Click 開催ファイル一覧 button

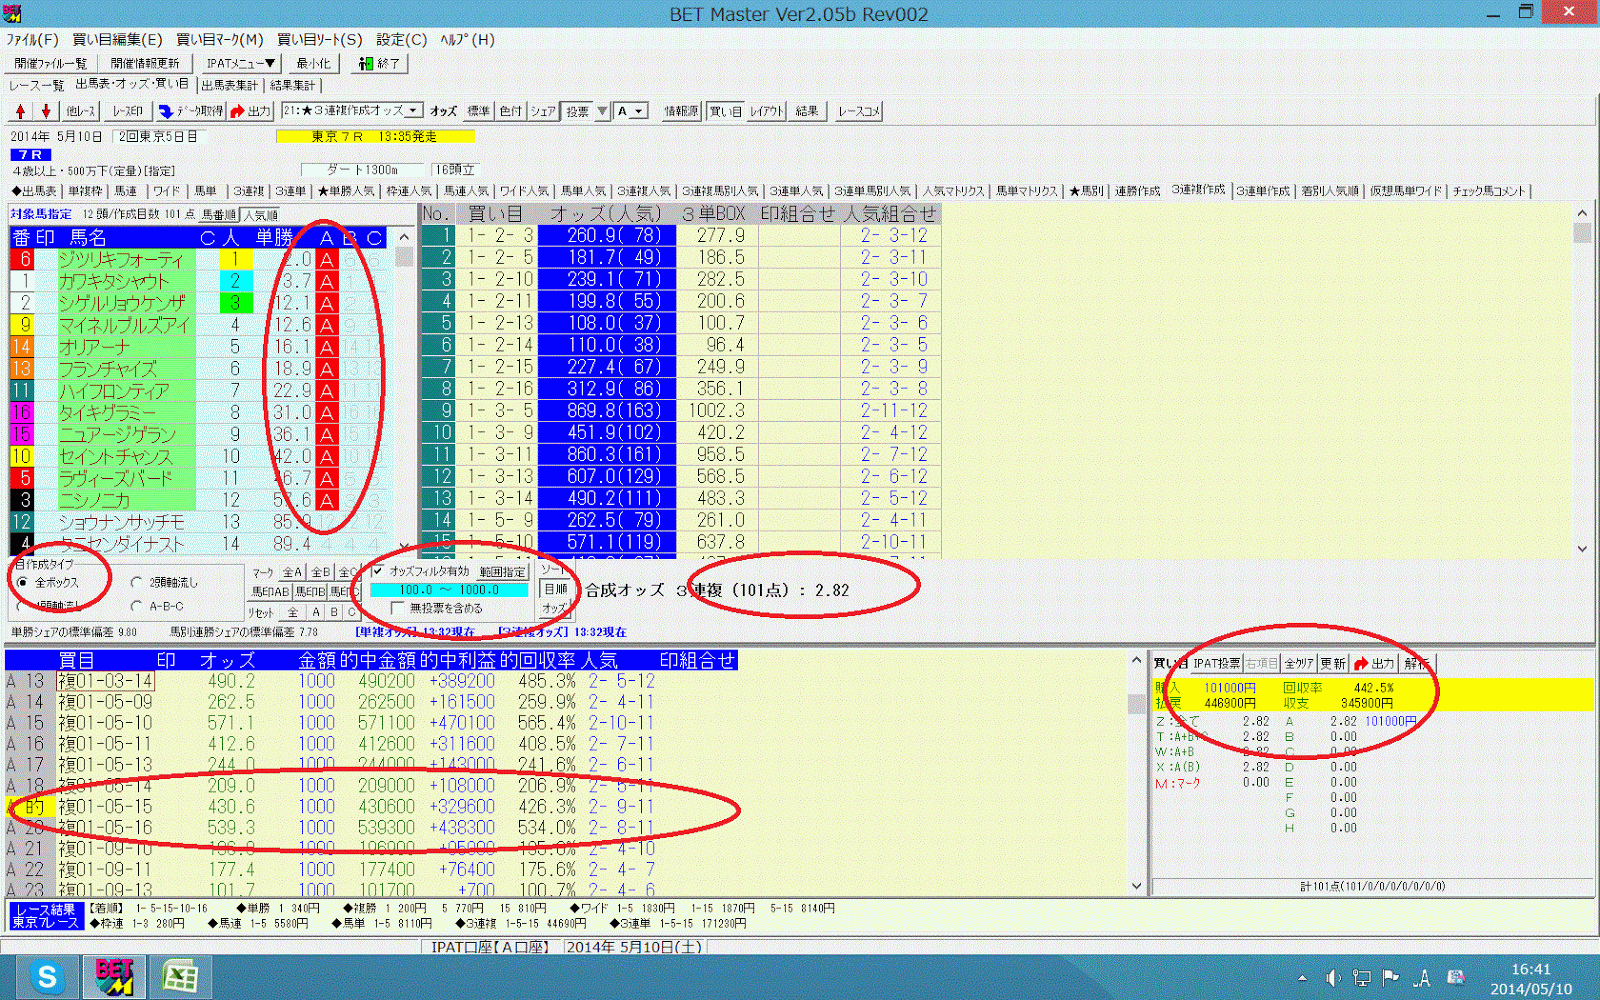[50, 63]
